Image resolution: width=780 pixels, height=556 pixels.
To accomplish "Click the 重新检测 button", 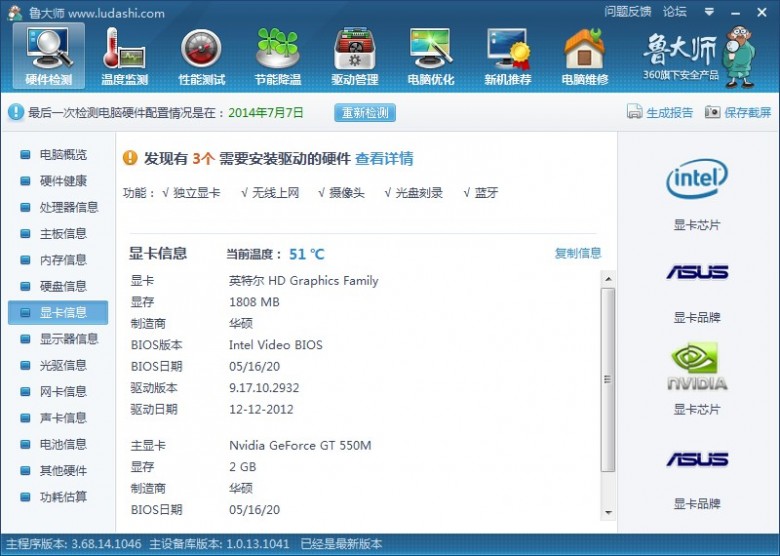I will click(365, 112).
